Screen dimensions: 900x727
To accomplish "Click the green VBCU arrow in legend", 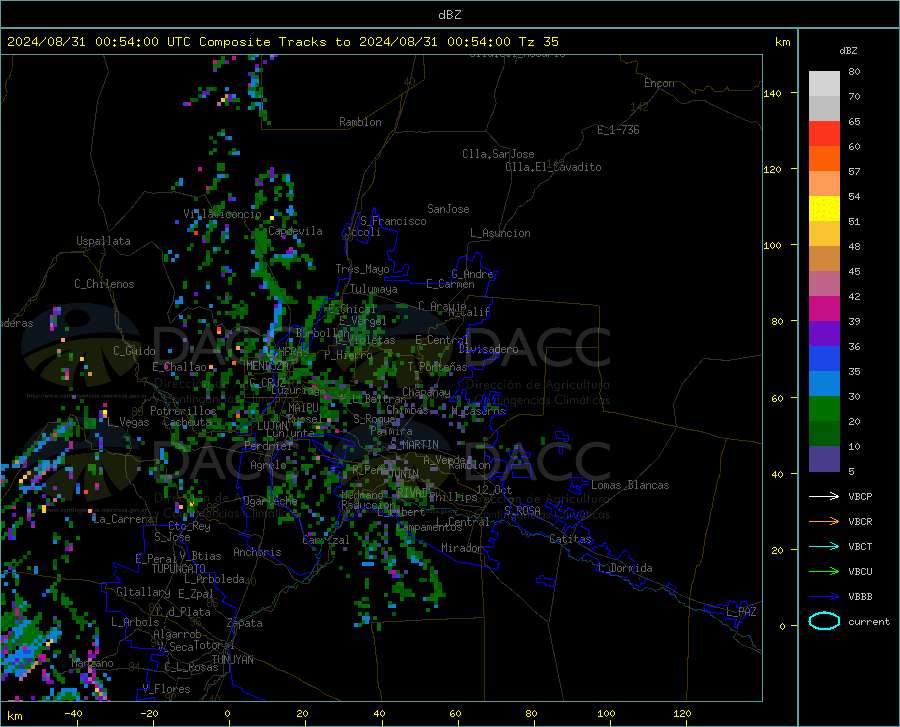I will [x=824, y=572].
